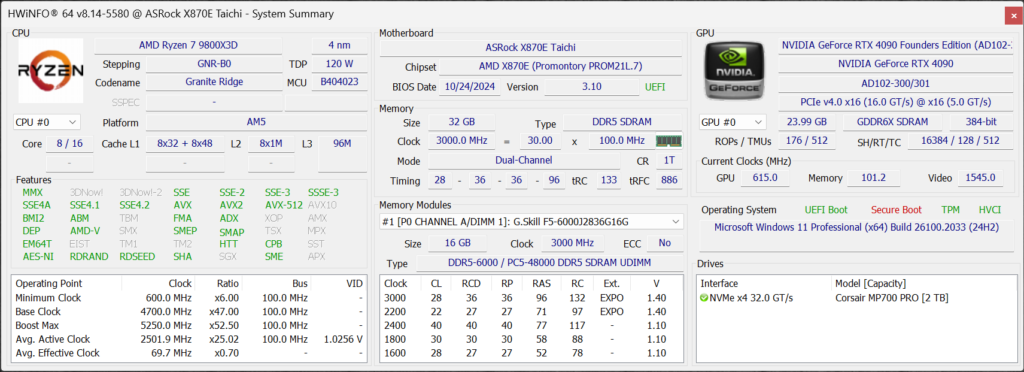This screenshot has width=1024, height=372.
Task: Click the Ryzen CPU logo image
Action: (x=50, y=70)
